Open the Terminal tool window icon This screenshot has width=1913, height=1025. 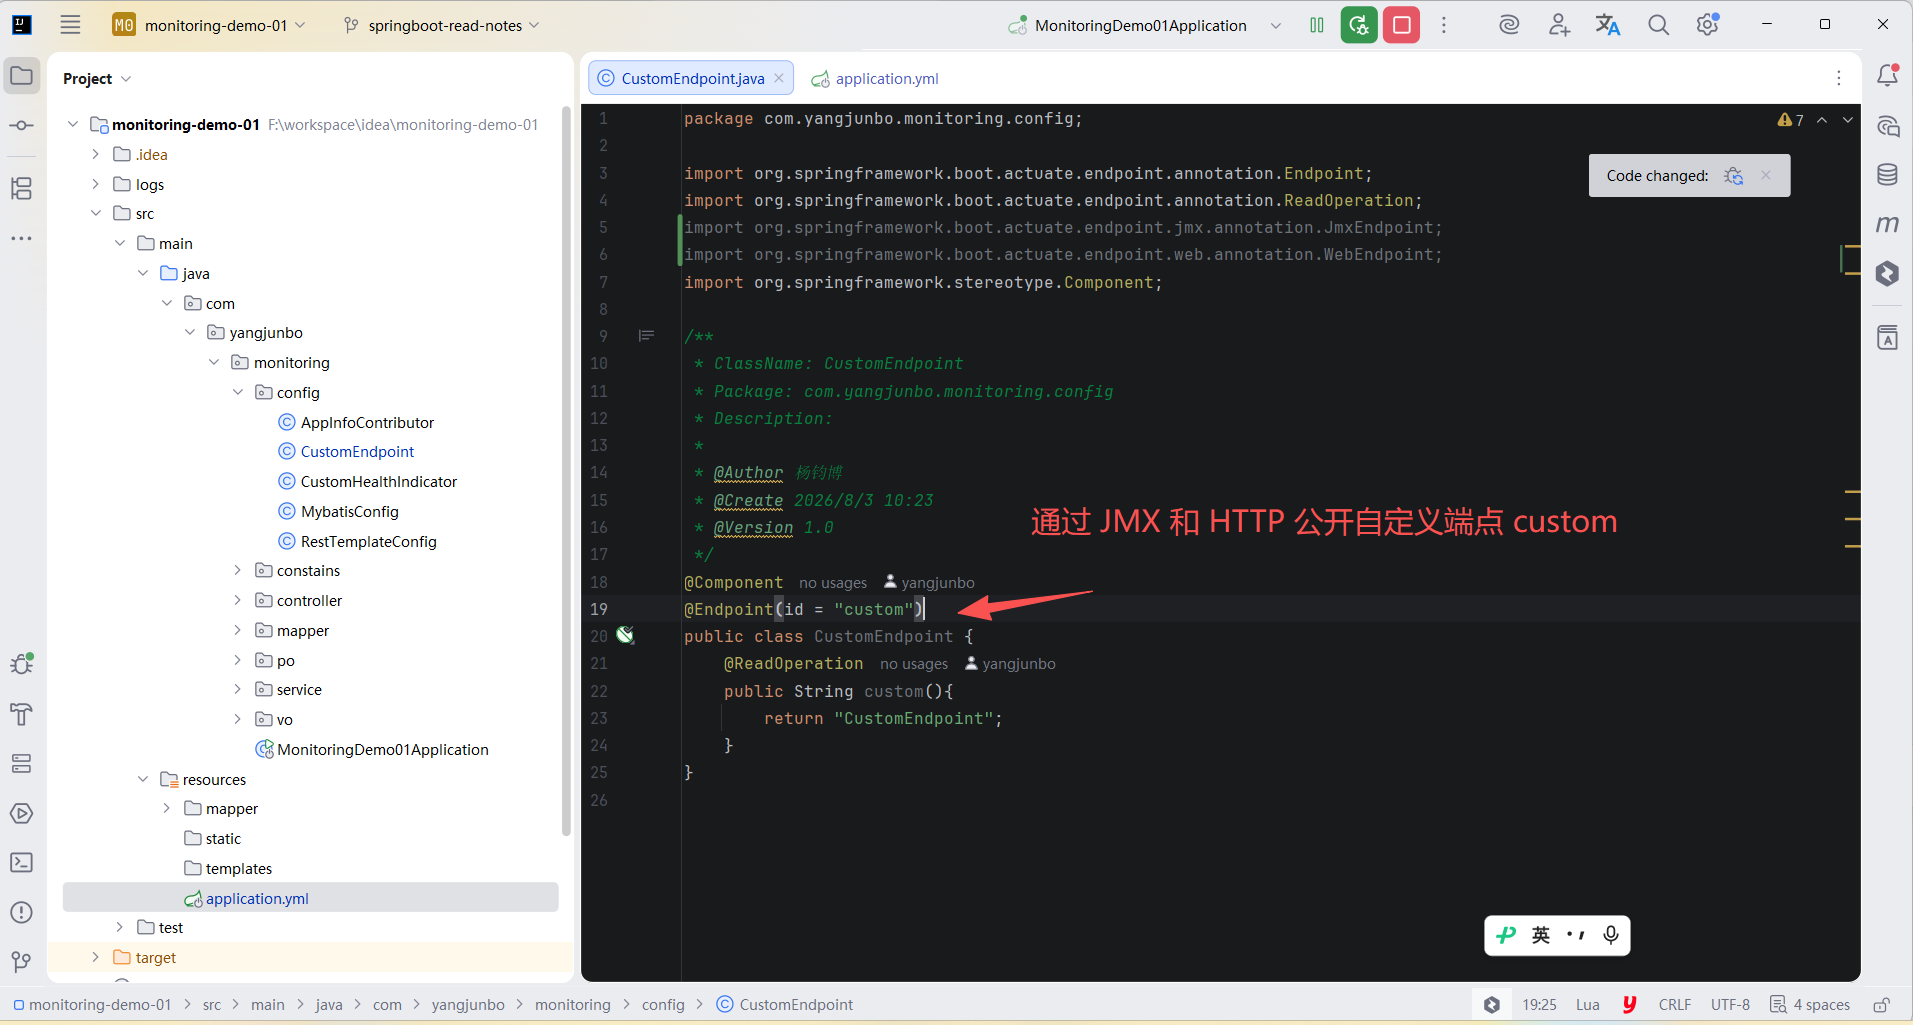(x=22, y=862)
